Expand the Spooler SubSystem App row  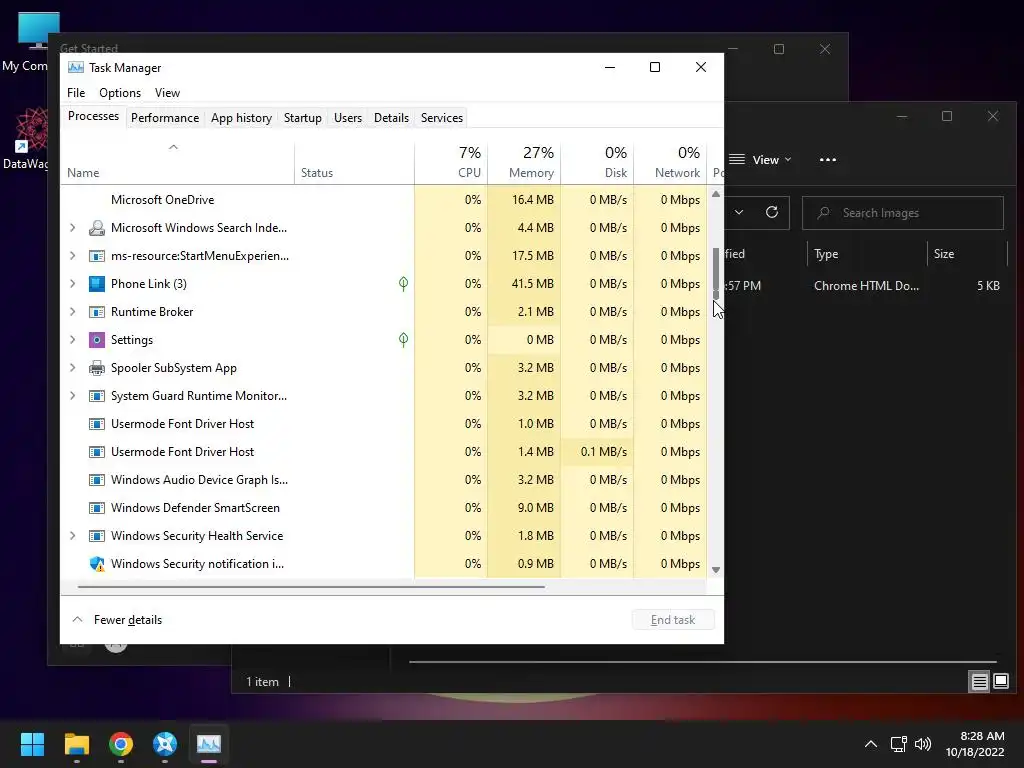72,368
